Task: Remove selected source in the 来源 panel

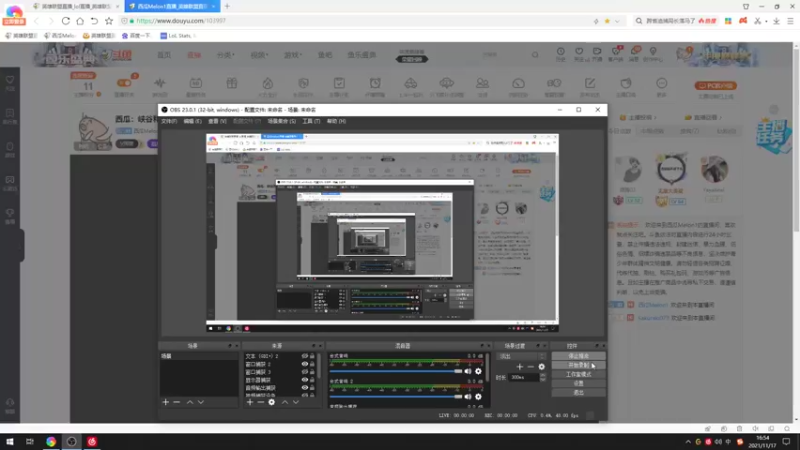Action: (261, 402)
